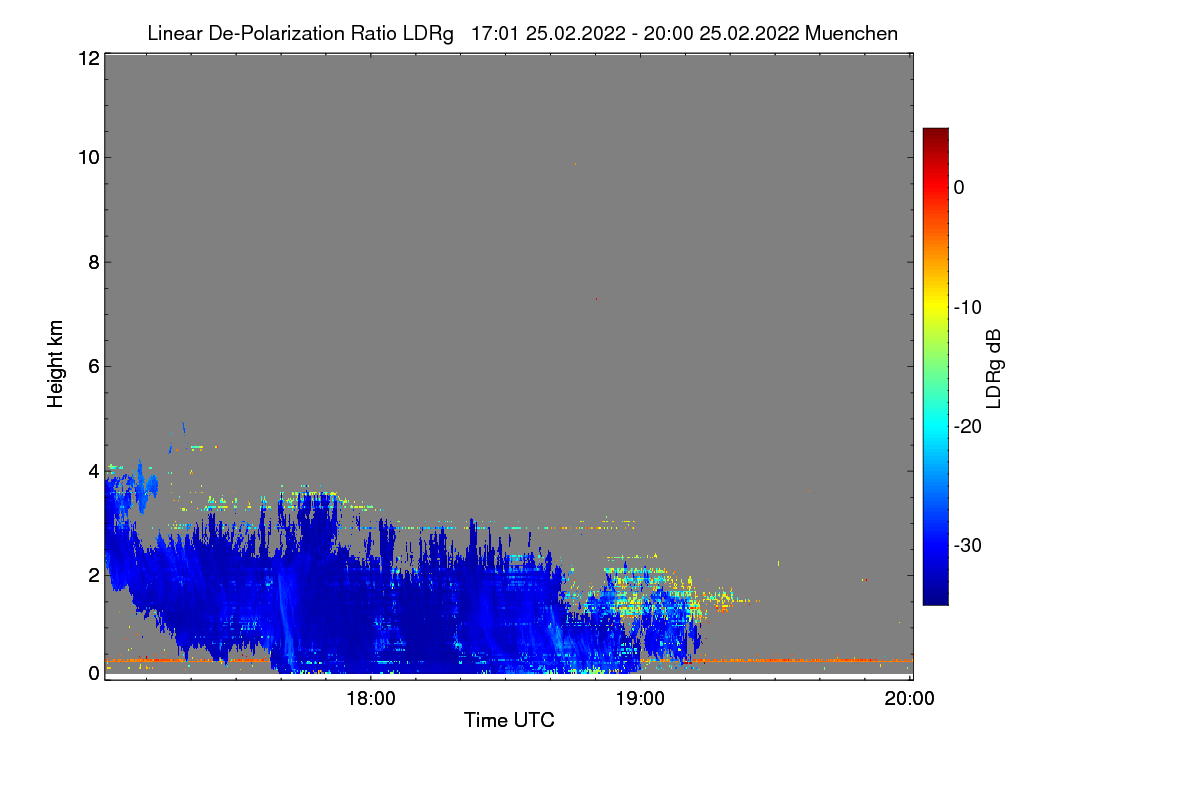Click the '8' height tick label

point(92,262)
